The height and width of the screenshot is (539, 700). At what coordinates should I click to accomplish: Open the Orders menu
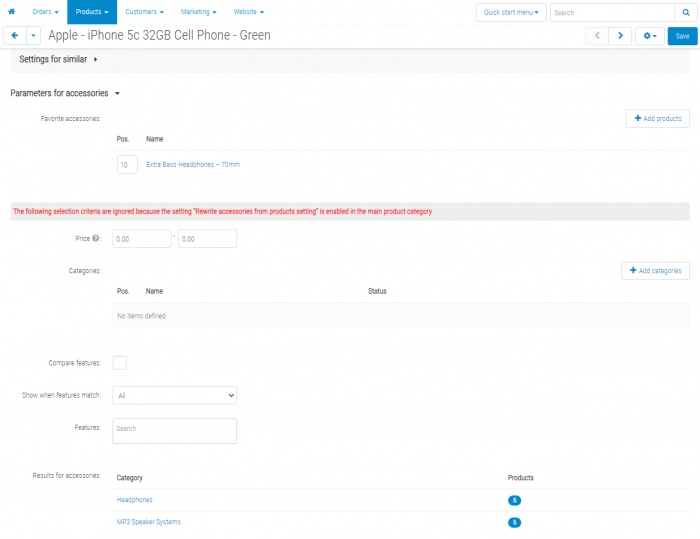tap(45, 12)
